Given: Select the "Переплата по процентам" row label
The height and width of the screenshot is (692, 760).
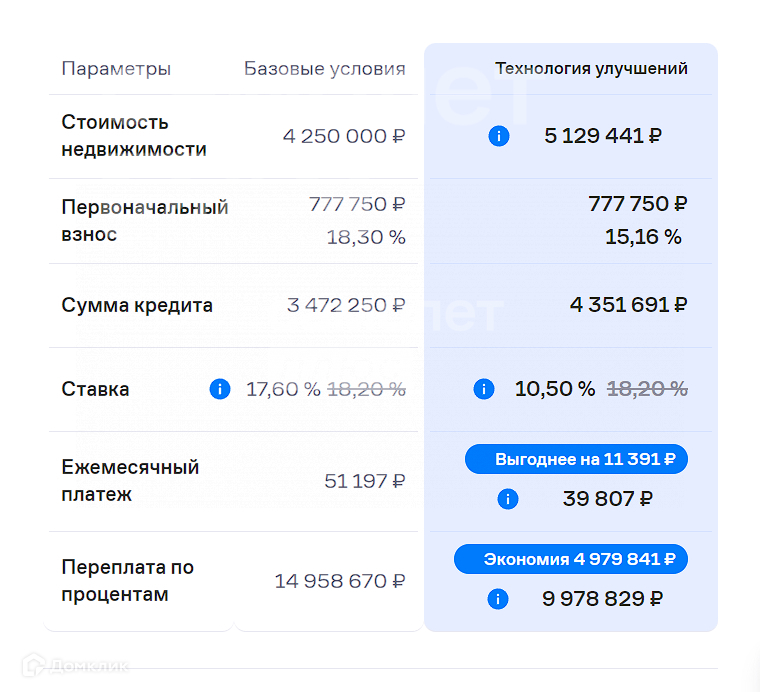Looking at the screenshot, I should pyautogui.click(x=128, y=581).
